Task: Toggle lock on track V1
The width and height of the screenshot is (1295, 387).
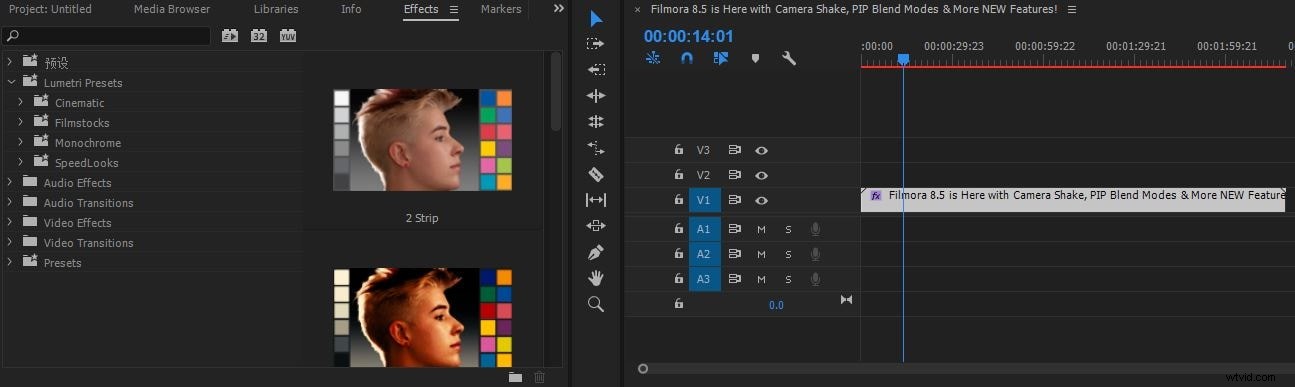Action: [679, 200]
